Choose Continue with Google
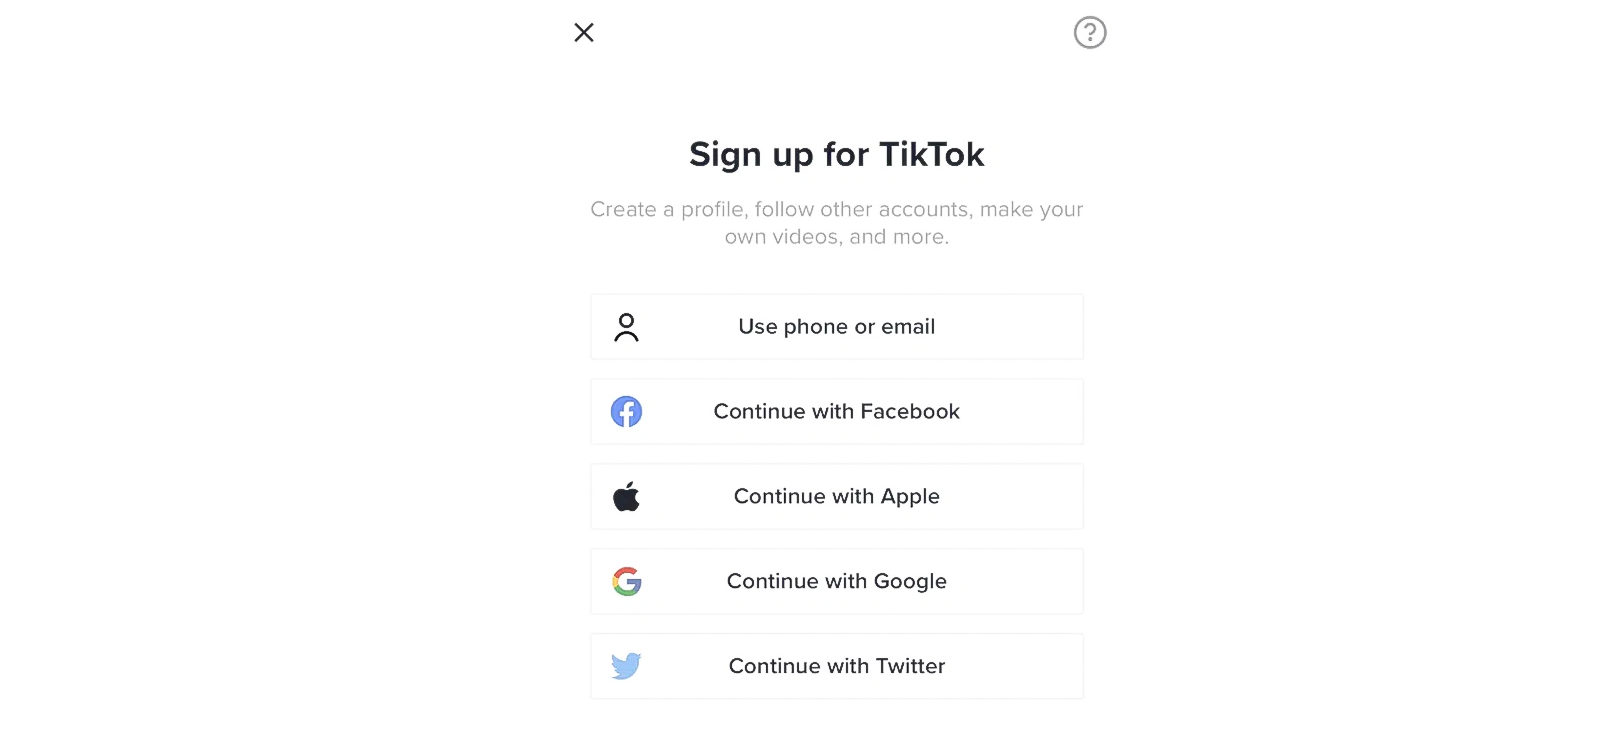 click(837, 581)
